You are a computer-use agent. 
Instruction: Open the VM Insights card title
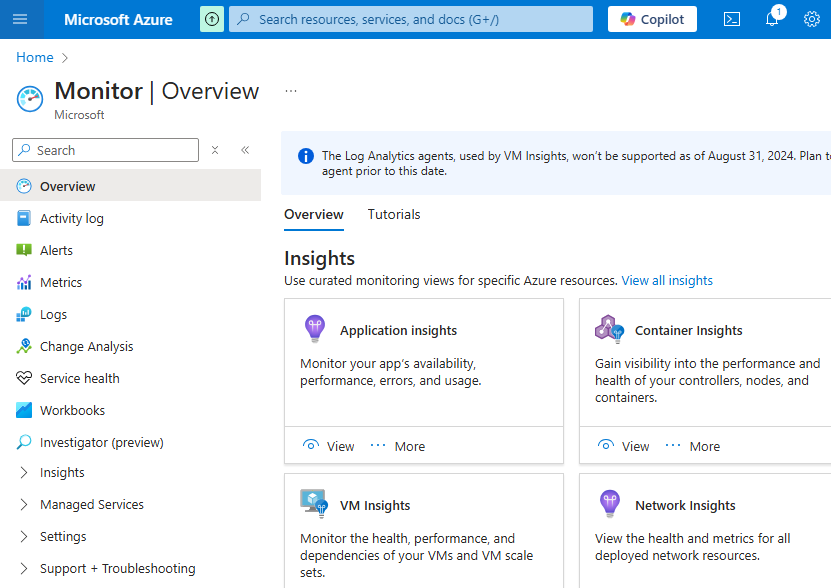[375, 505]
